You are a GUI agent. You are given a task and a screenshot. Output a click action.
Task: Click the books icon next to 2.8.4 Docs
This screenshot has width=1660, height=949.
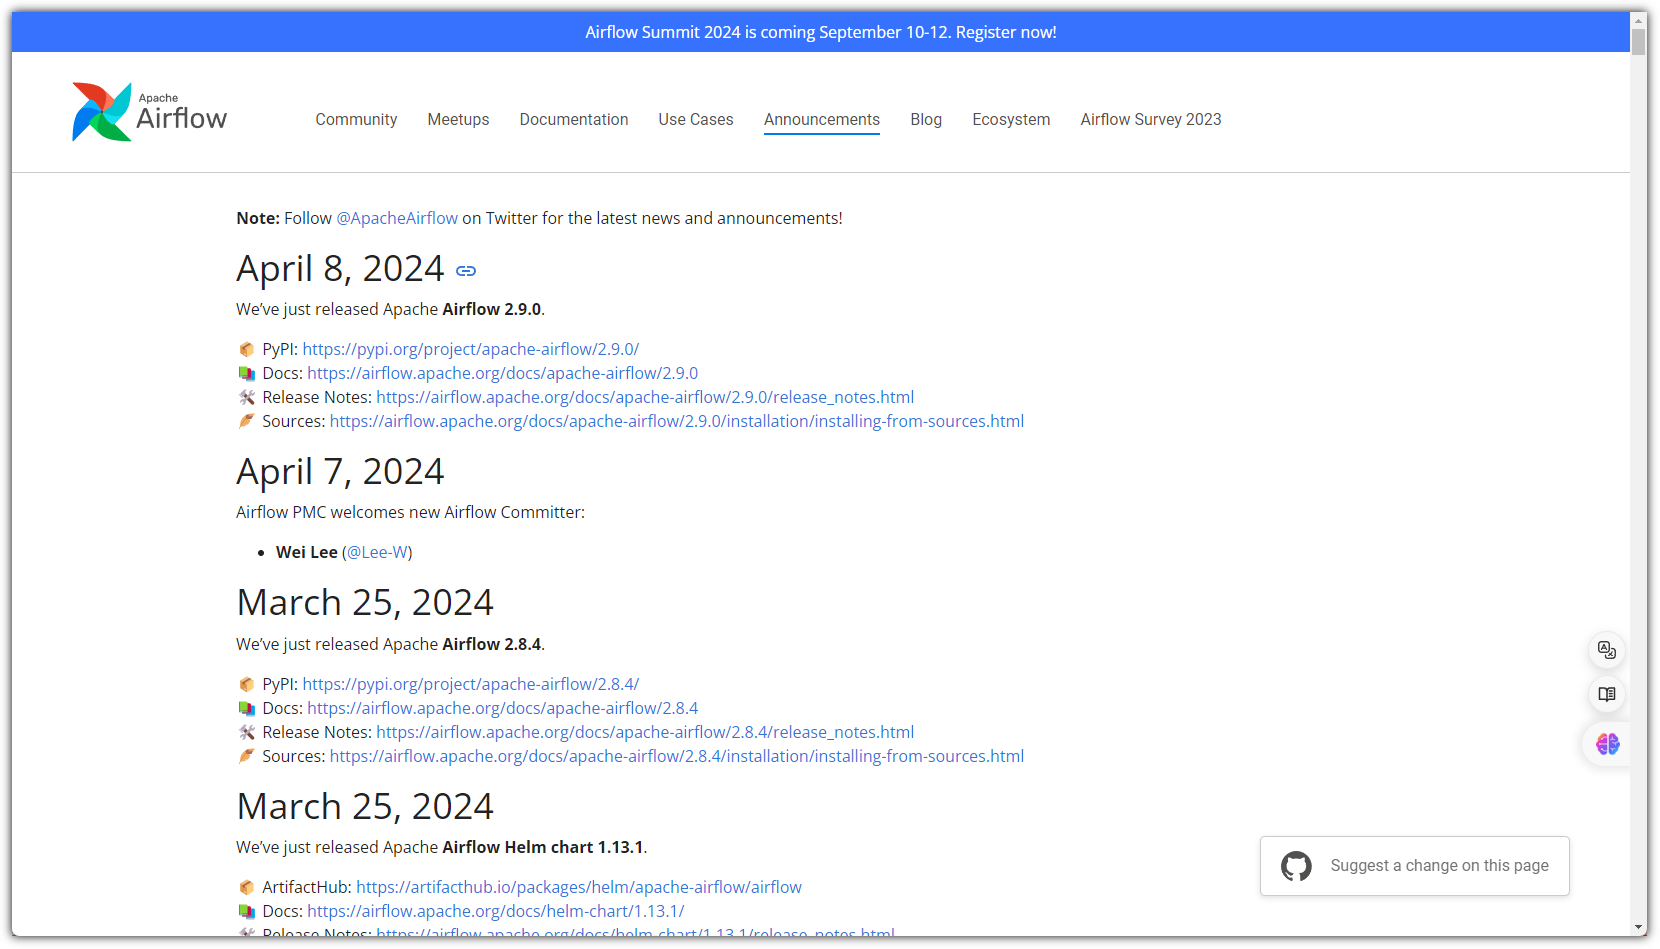point(247,708)
